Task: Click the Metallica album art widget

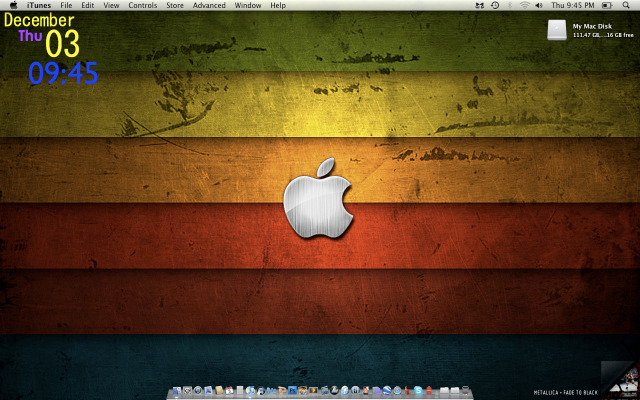Action: point(620,378)
